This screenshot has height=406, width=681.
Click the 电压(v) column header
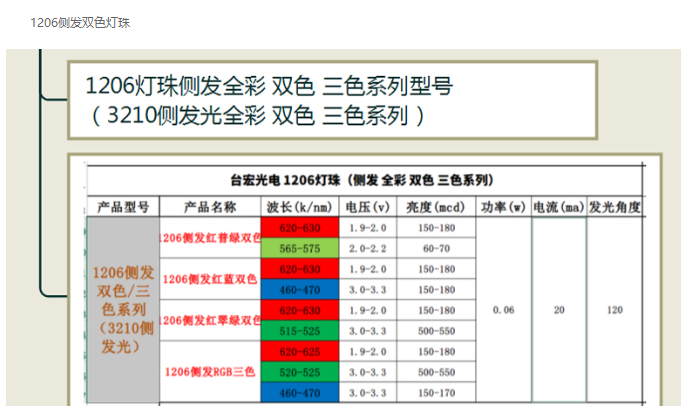(x=367, y=207)
